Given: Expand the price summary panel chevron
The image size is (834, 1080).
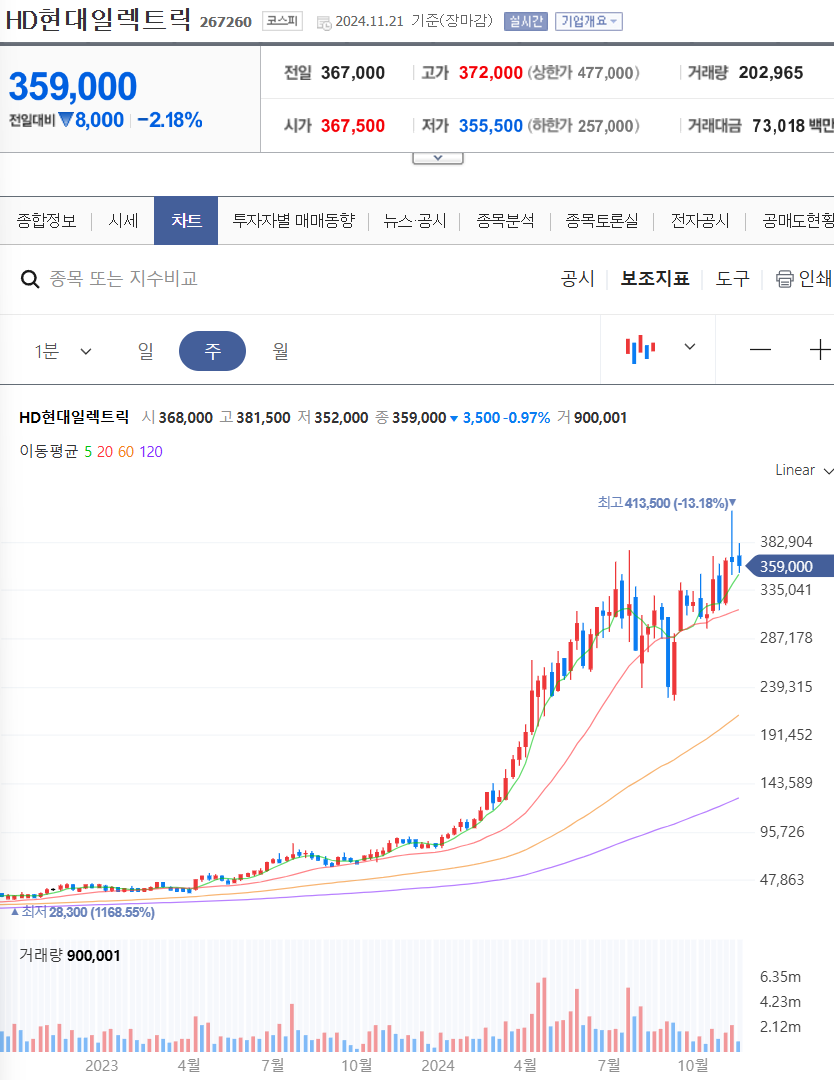Looking at the screenshot, I should 437,158.
